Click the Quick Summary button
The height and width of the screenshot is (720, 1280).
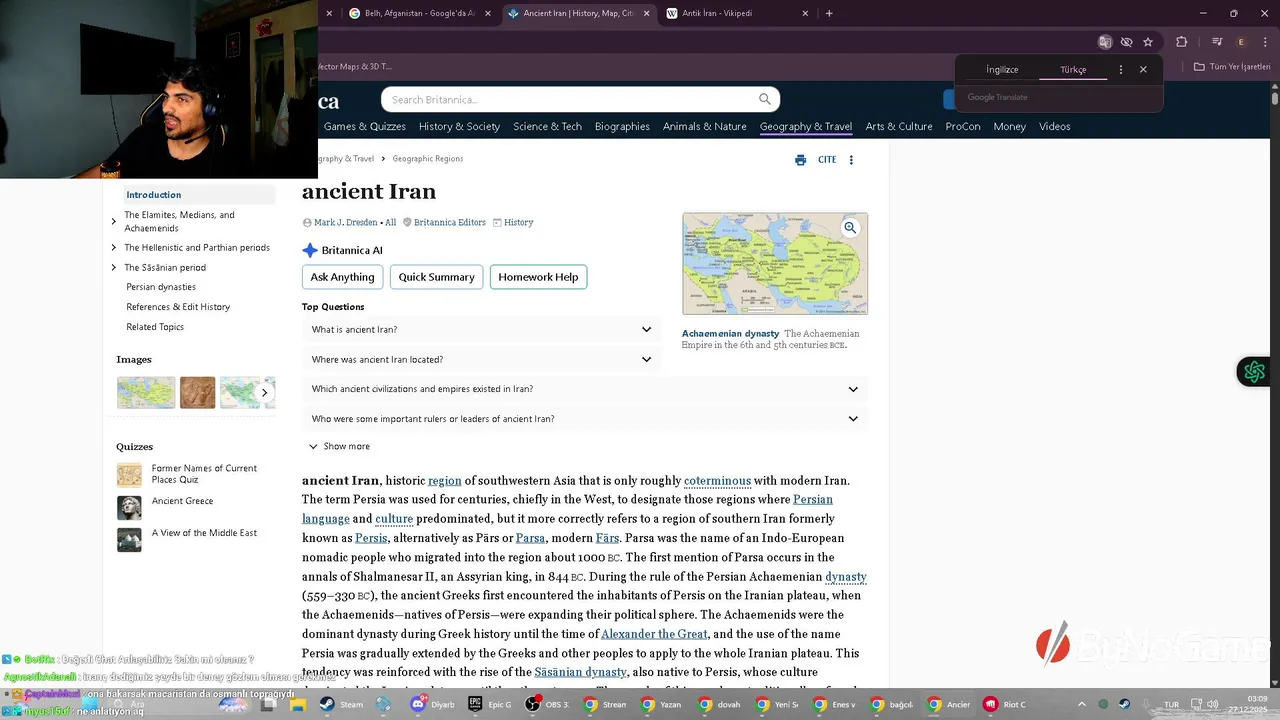point(436,277)
